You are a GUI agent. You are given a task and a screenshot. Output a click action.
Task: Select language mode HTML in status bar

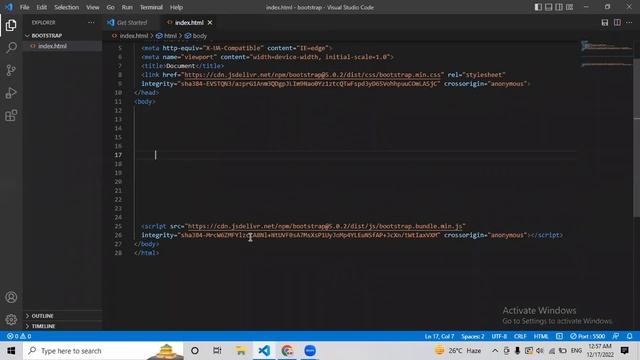tap(541, 336)
